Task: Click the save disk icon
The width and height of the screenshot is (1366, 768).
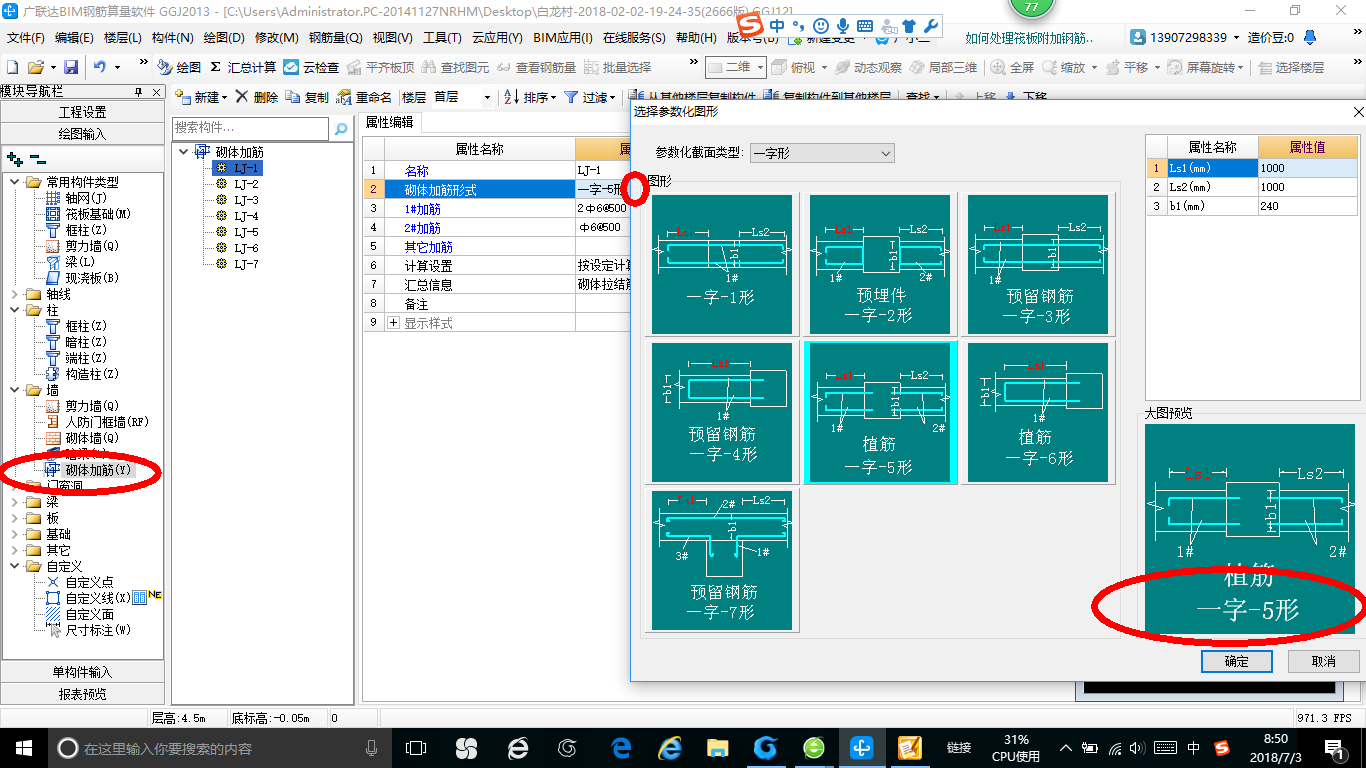Action: pyautogui.click(x=71, y=67)
